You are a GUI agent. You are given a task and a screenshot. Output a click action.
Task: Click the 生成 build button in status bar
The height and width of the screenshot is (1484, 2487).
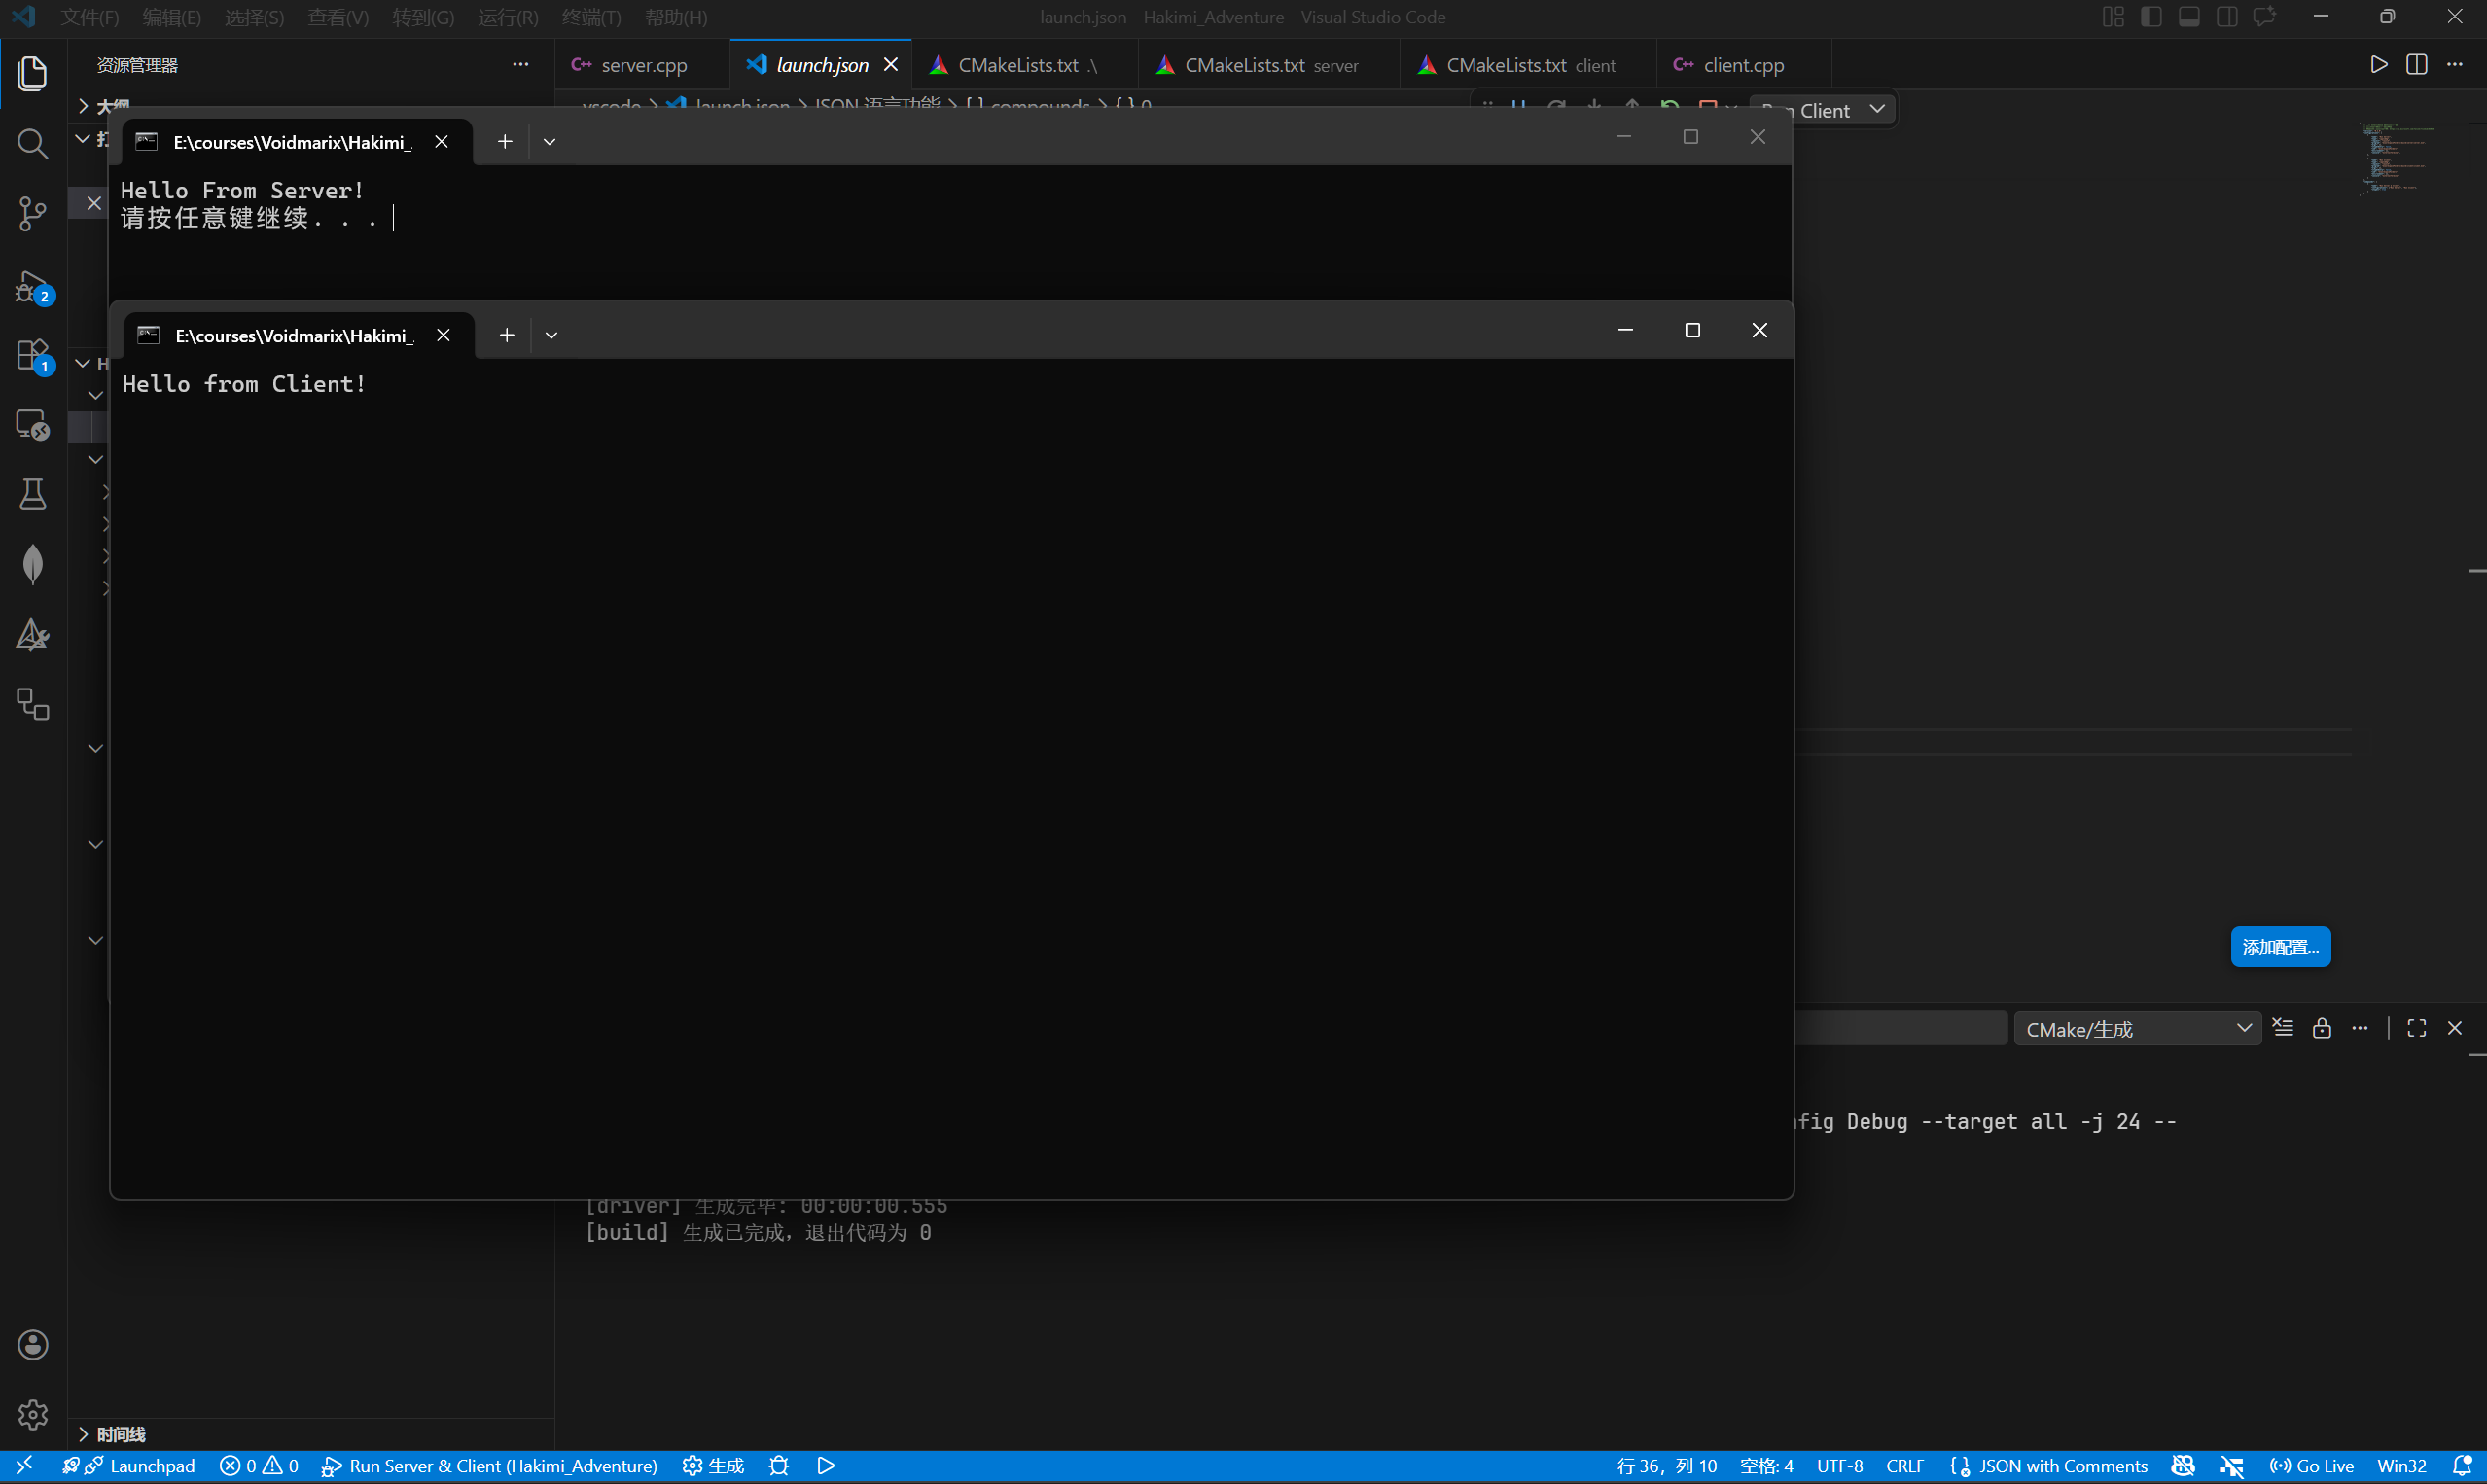(x=713, y=1466)
